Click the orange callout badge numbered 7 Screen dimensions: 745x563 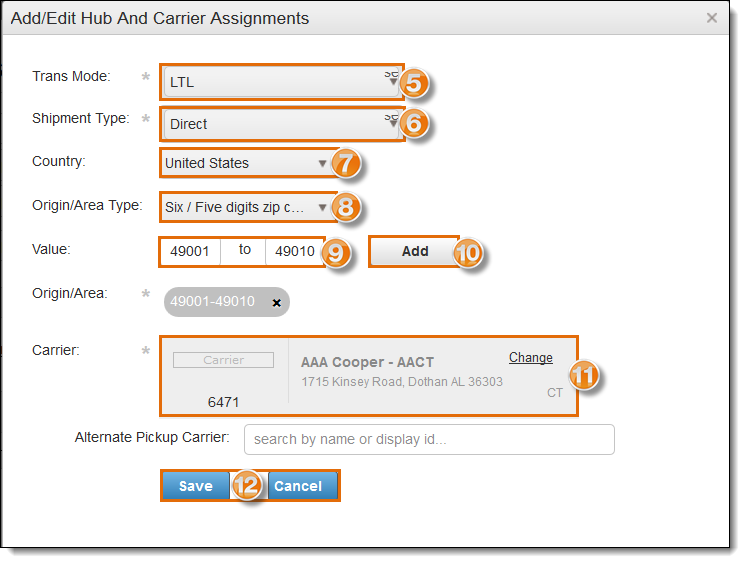346,164
